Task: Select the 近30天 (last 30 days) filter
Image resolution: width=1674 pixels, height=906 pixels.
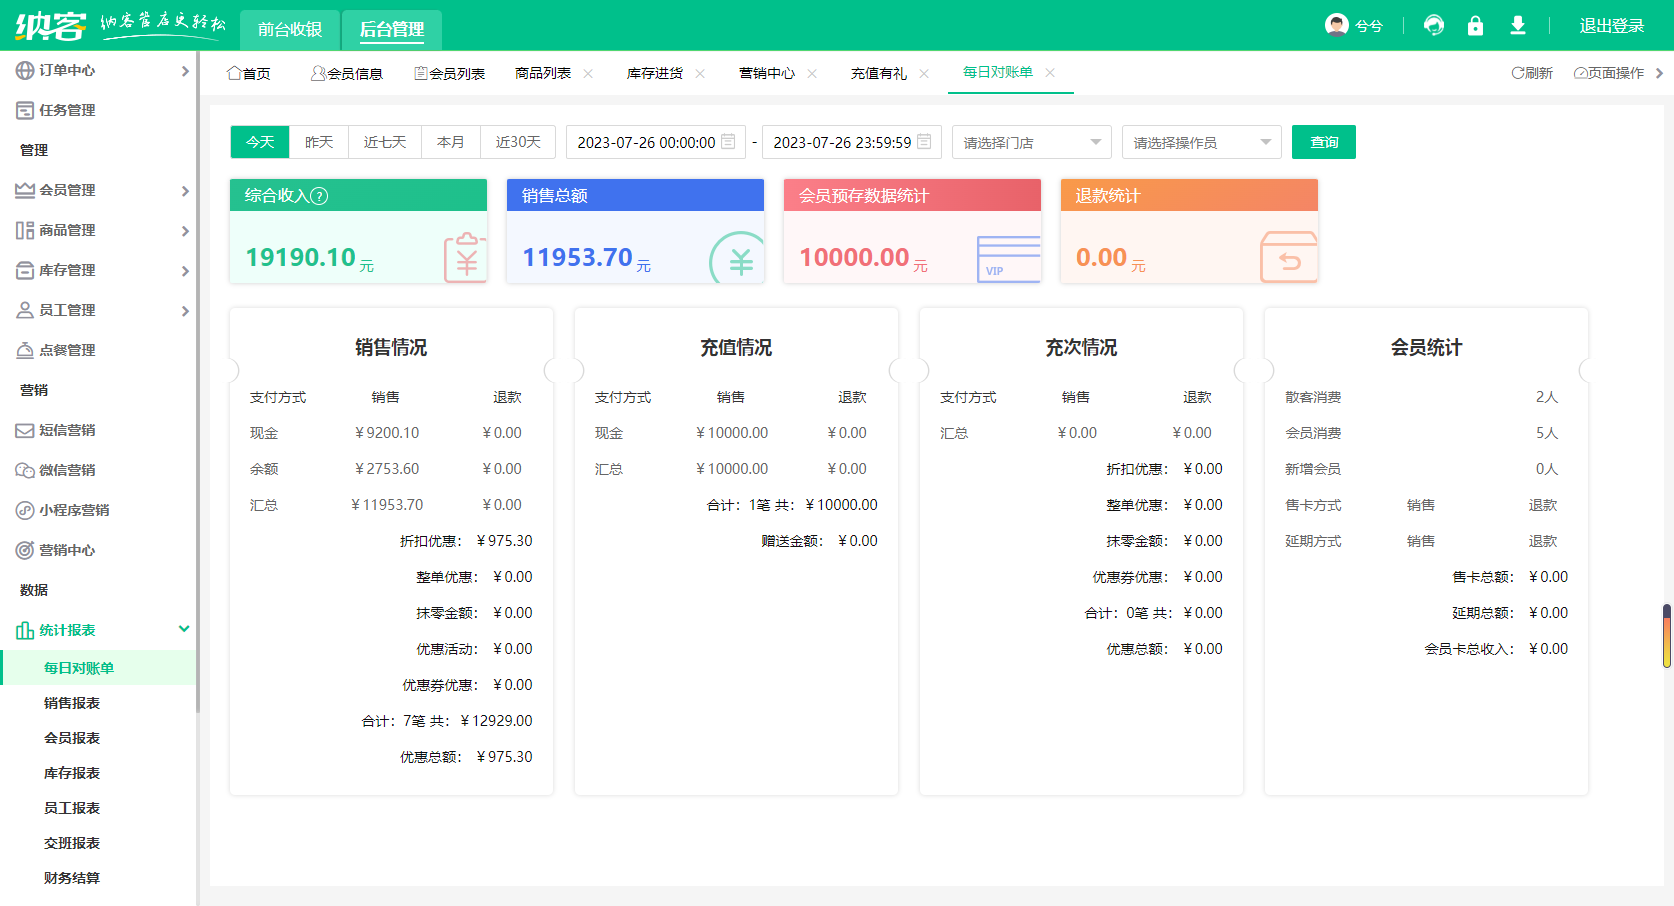Action: click(518, 142)
